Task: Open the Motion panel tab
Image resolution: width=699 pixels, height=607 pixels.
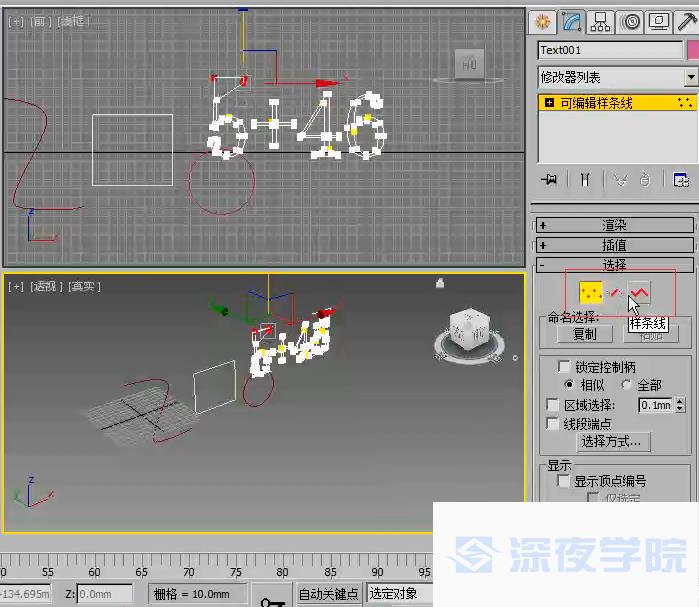Action: (x=630, y=21)
